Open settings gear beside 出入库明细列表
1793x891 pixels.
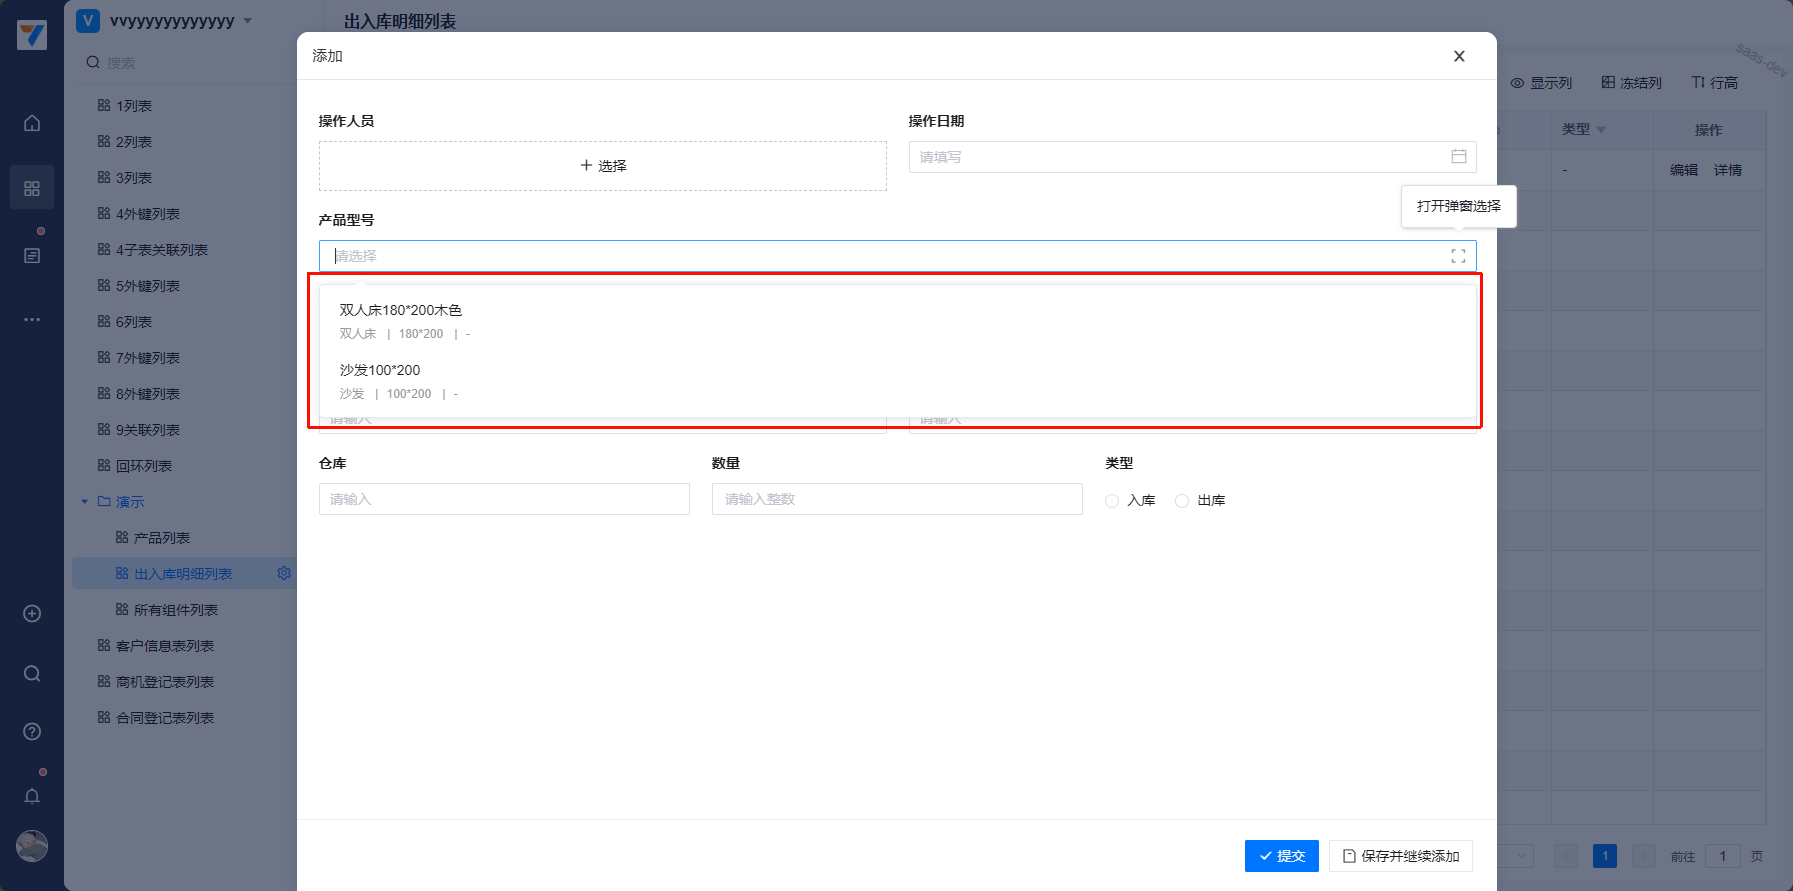tap(284, 573)
